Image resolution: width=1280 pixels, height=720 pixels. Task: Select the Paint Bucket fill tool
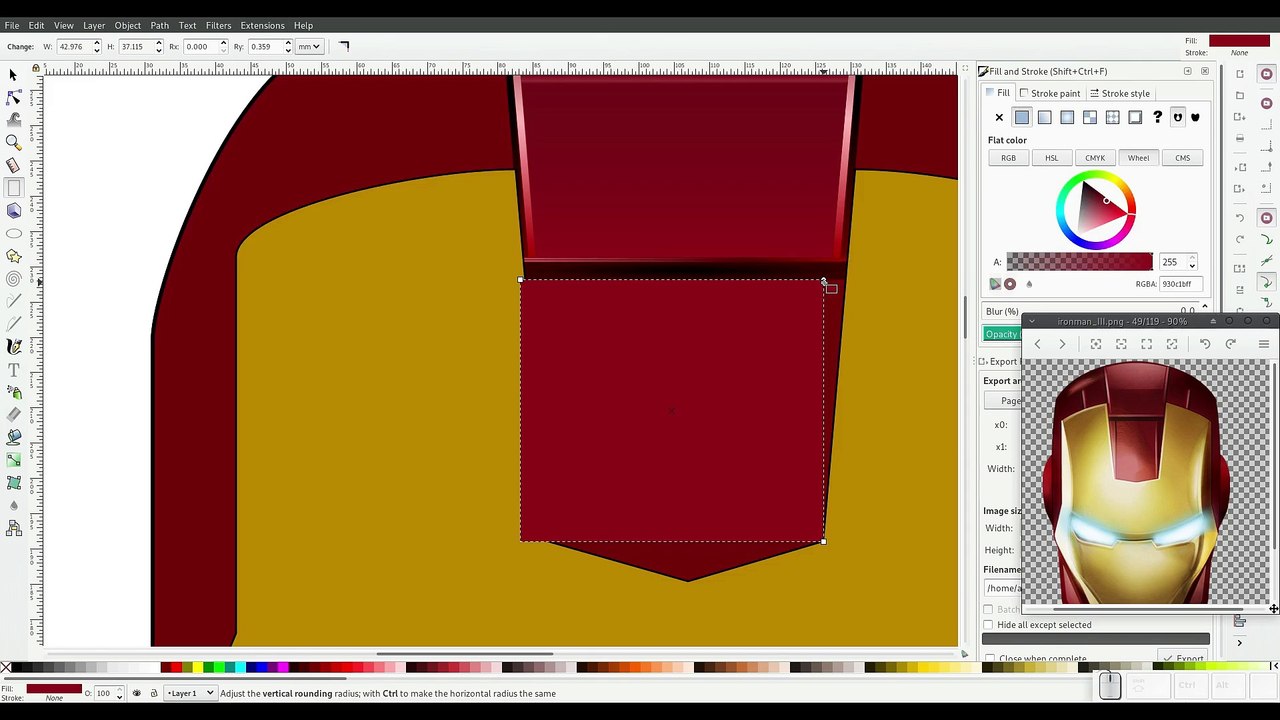coord(13,437)
